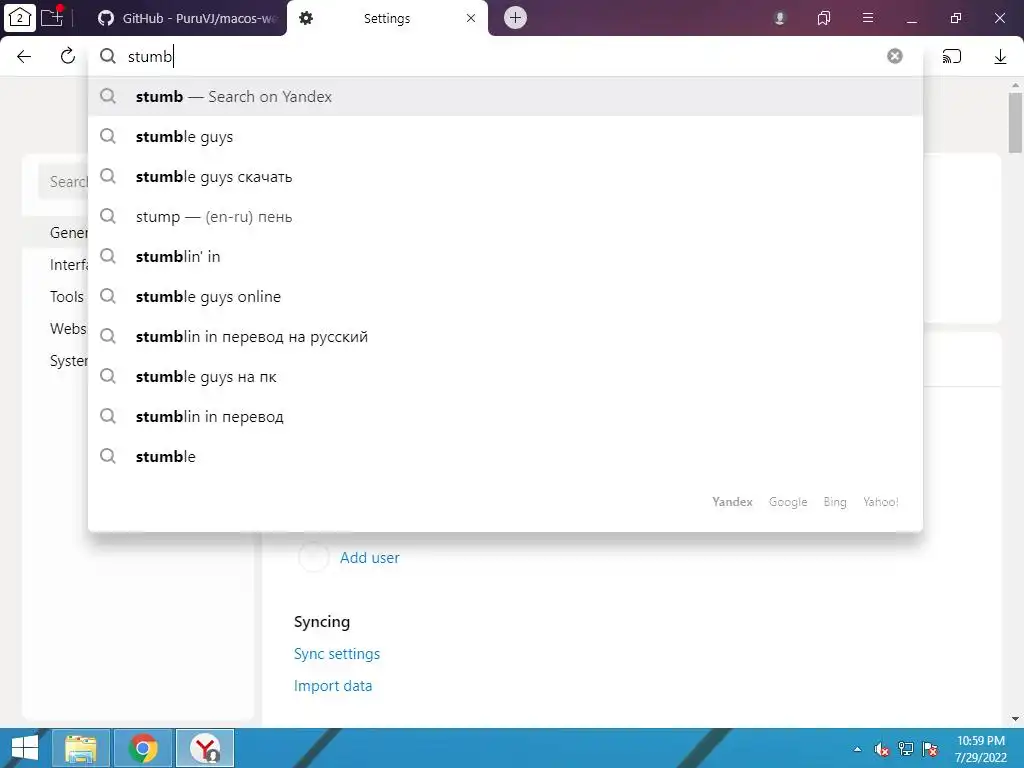Choose 'stumble guys на пк' suggestion
Screen dimensions: 1024x768
[x=505, y=376]
